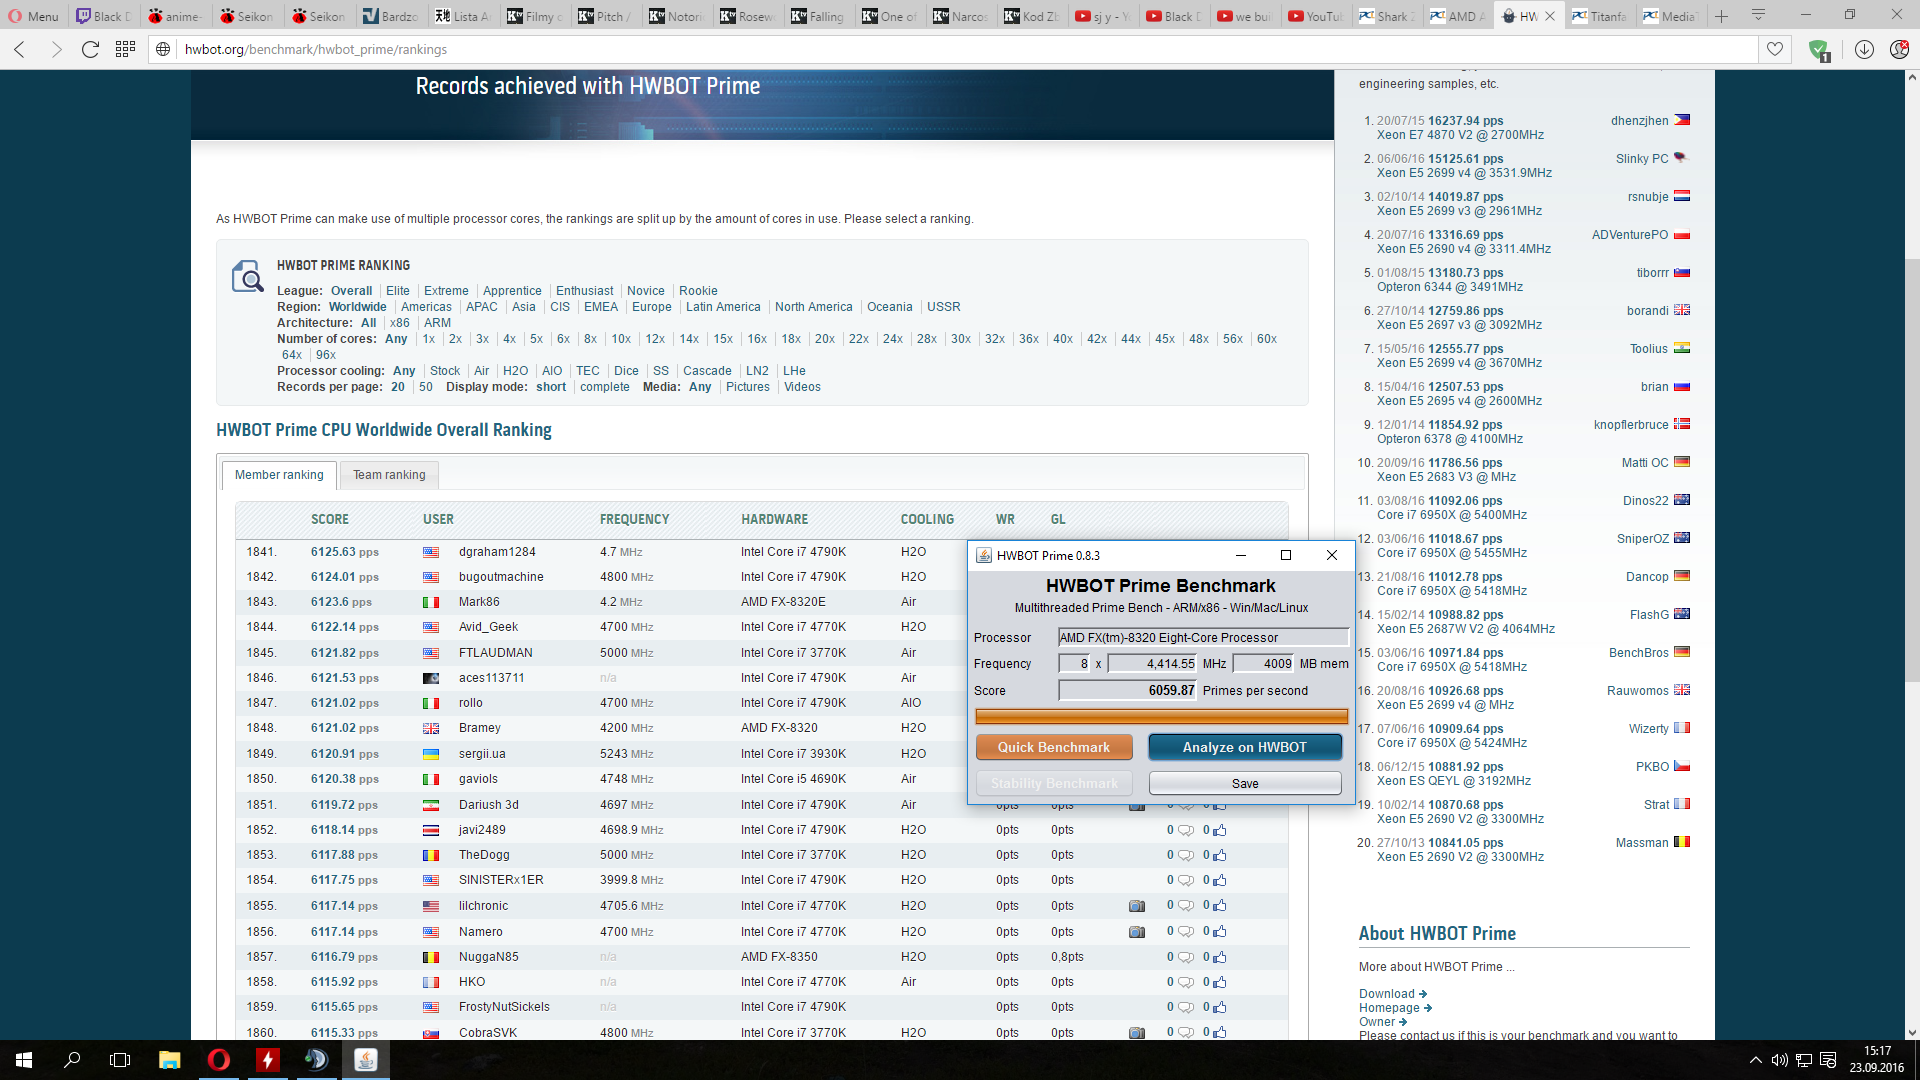1920x1080 pixels.
Task: Show hidden system tray icons
Action: pos(1755,1060)
